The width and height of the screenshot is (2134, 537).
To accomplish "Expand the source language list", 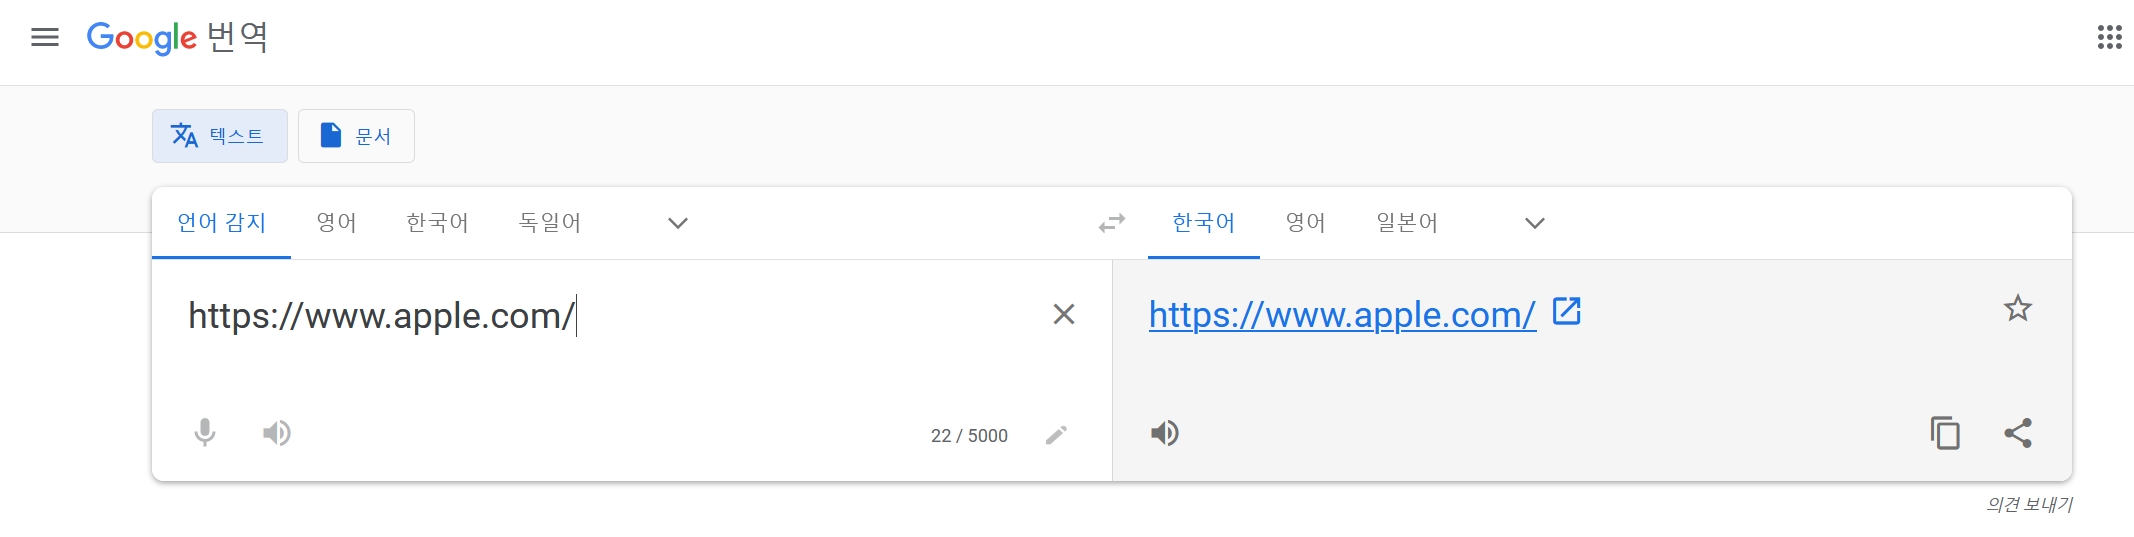I will [678, 223].
